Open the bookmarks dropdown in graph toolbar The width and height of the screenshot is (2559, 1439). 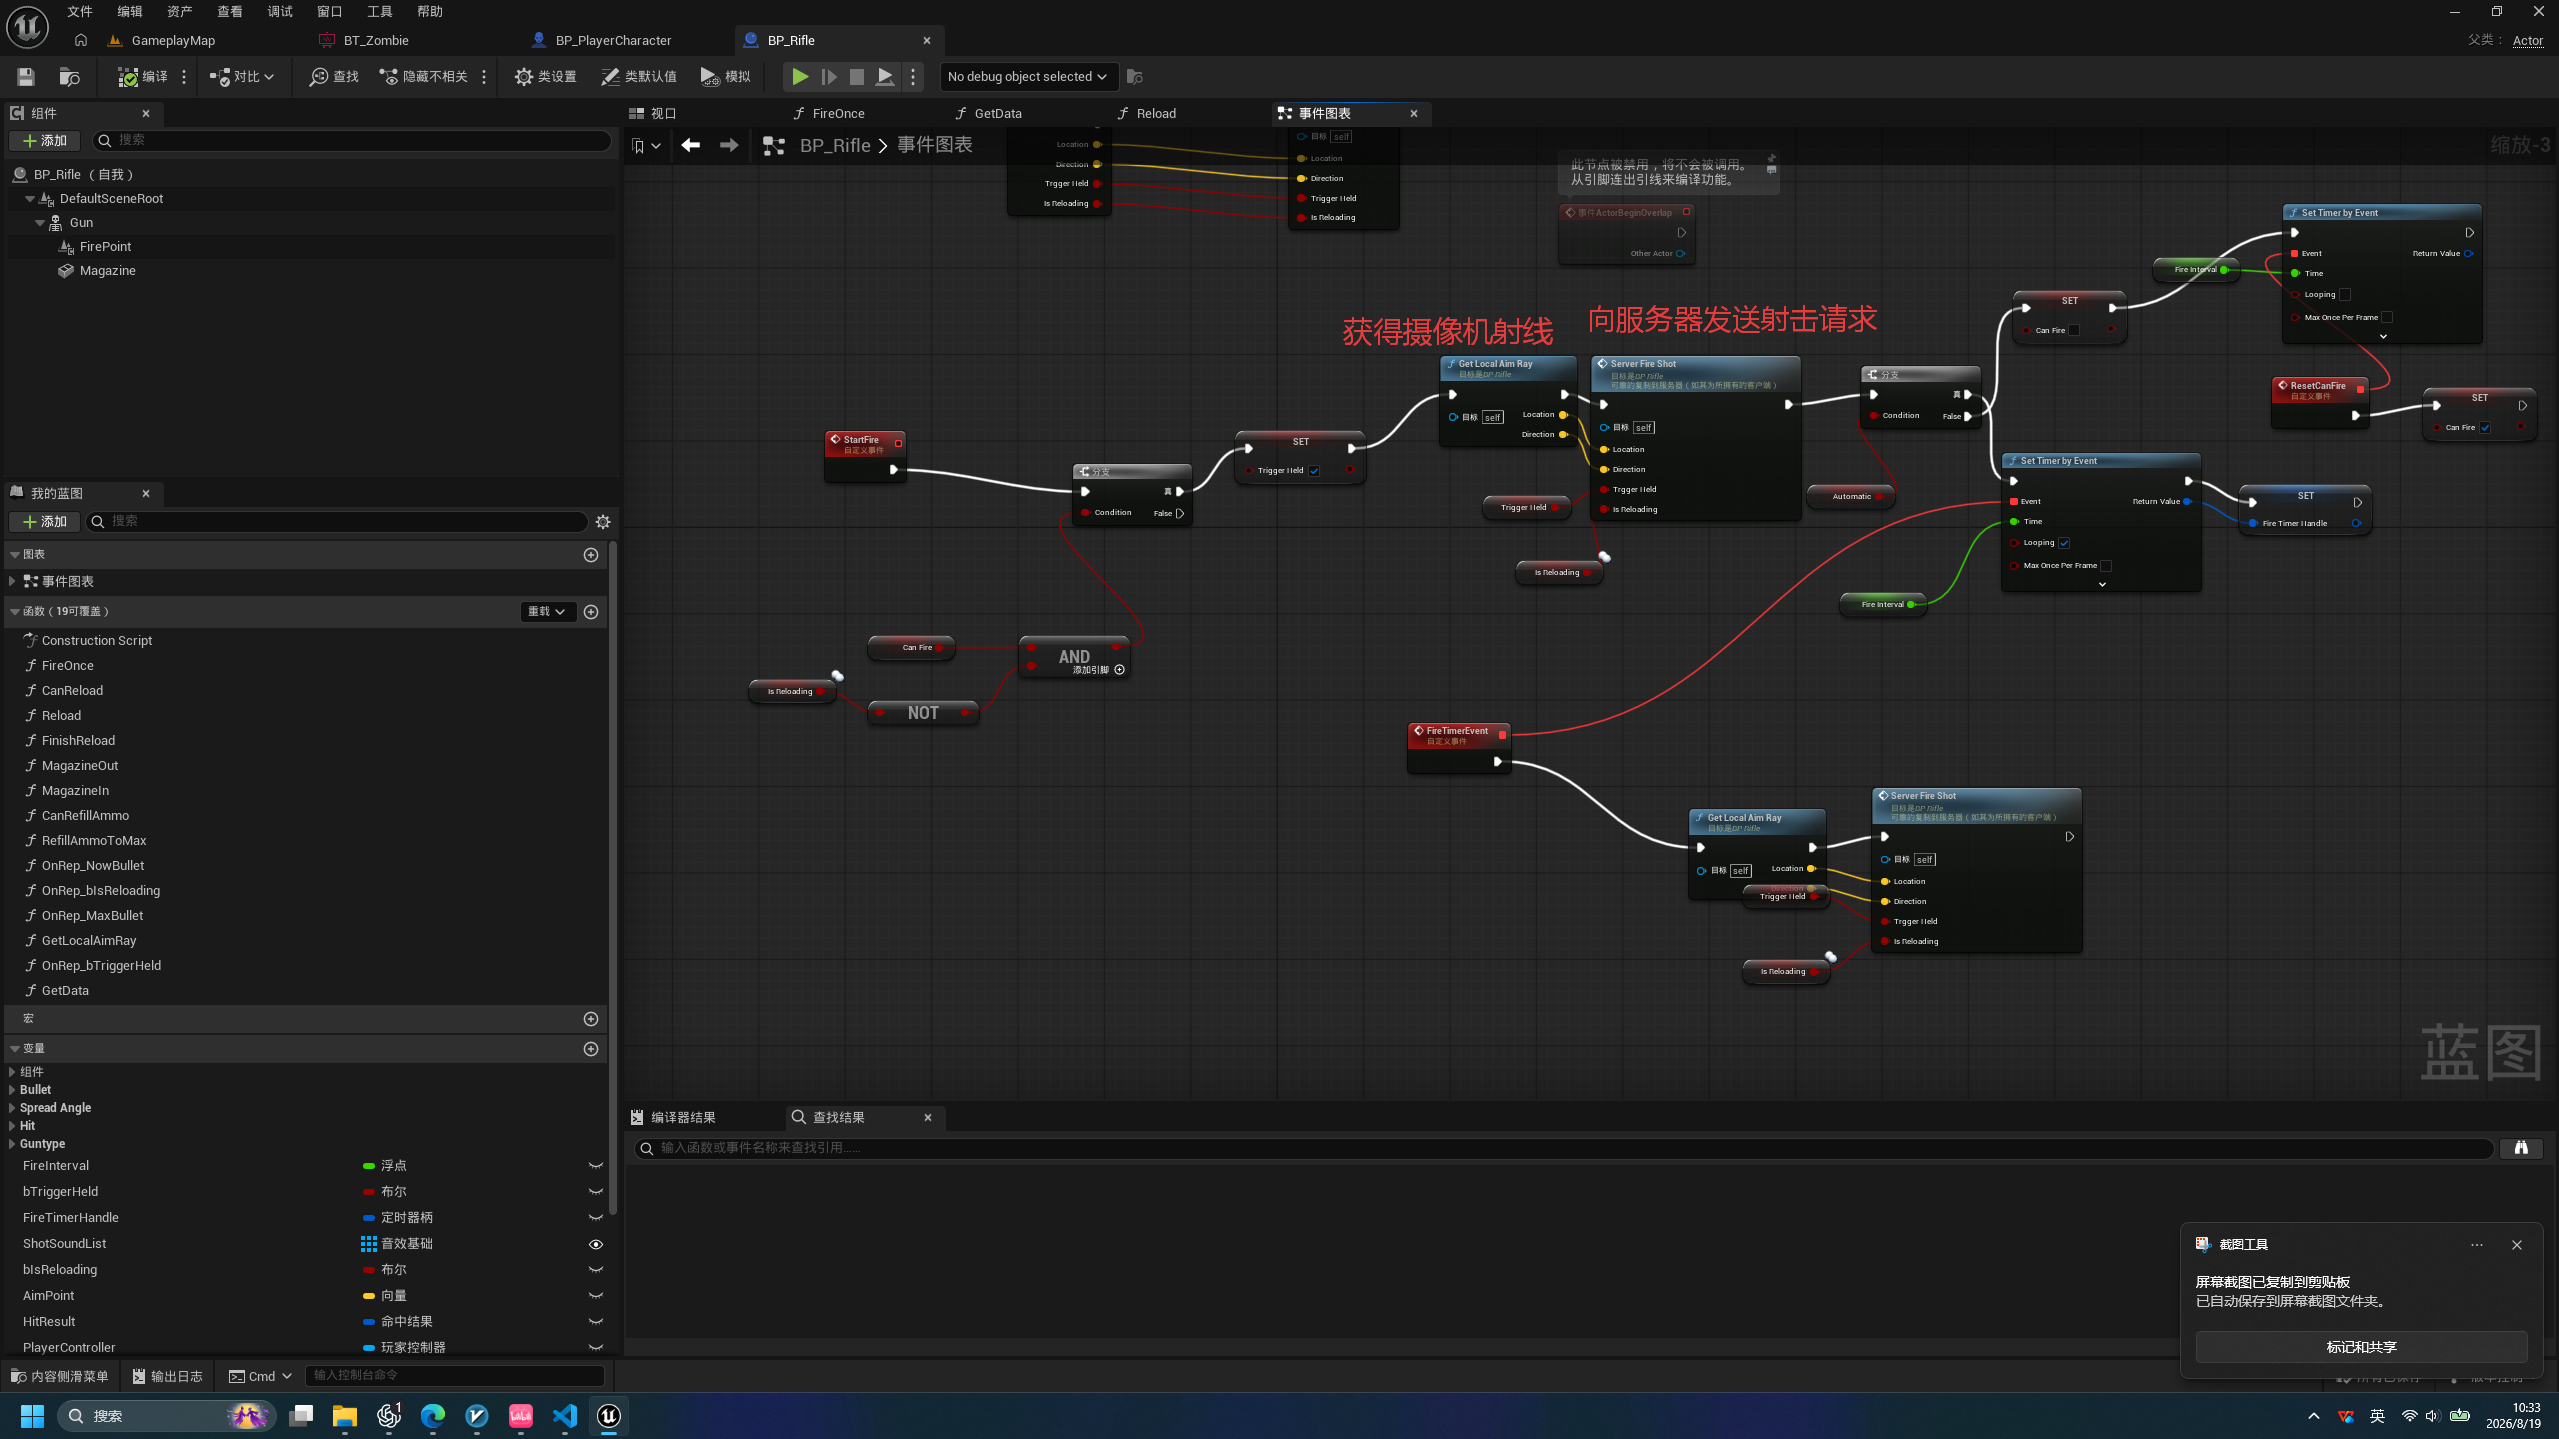click(x=646, y=146)
